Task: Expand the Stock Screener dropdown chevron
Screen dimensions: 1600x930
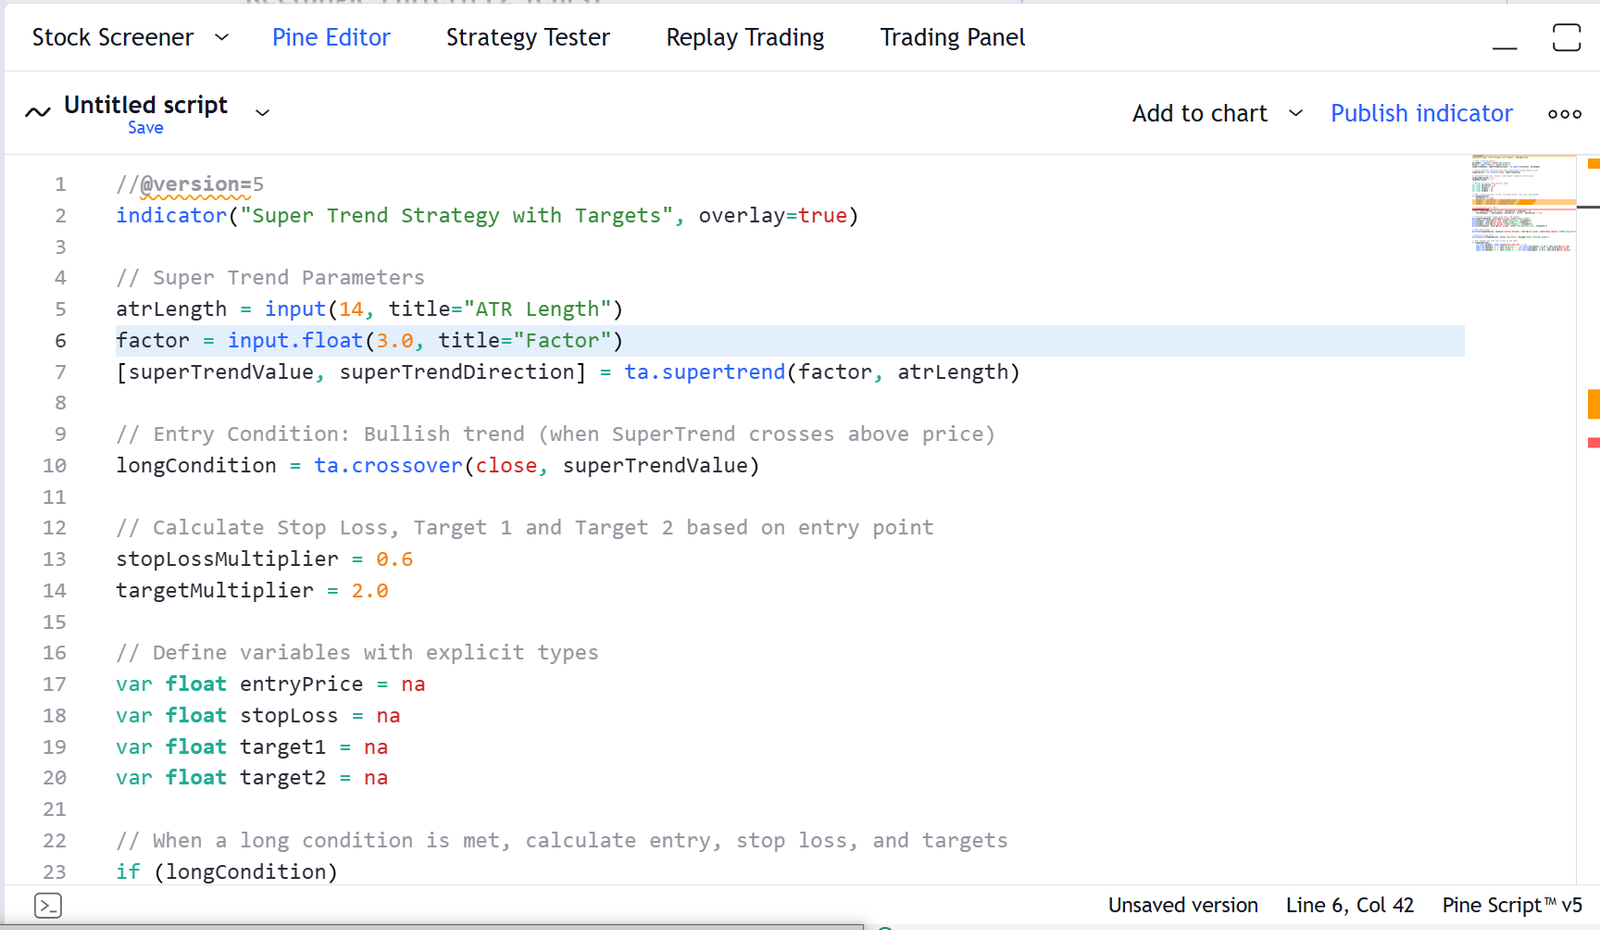Action: click(x=222, y=38)
